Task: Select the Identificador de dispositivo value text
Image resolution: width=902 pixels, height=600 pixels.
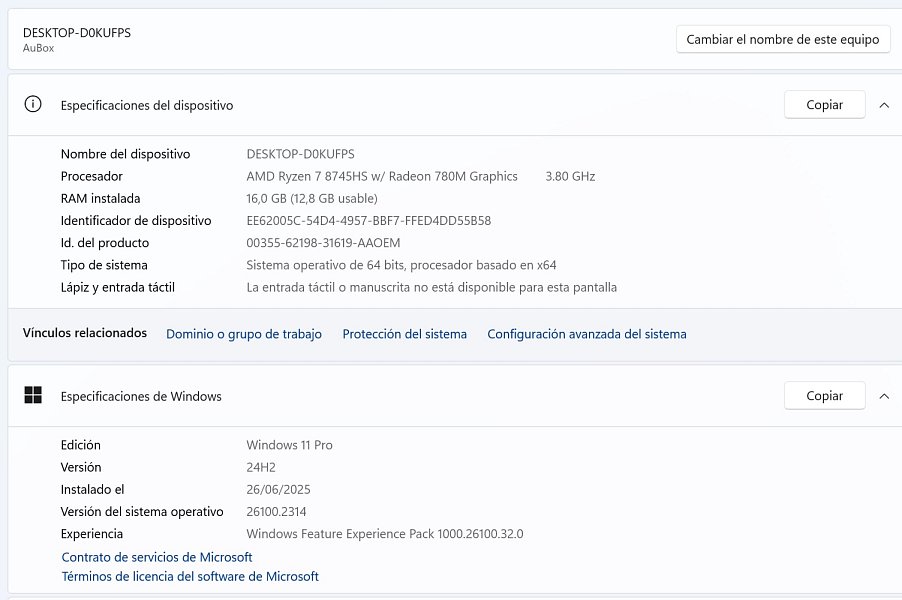Action: coord(368,221)
